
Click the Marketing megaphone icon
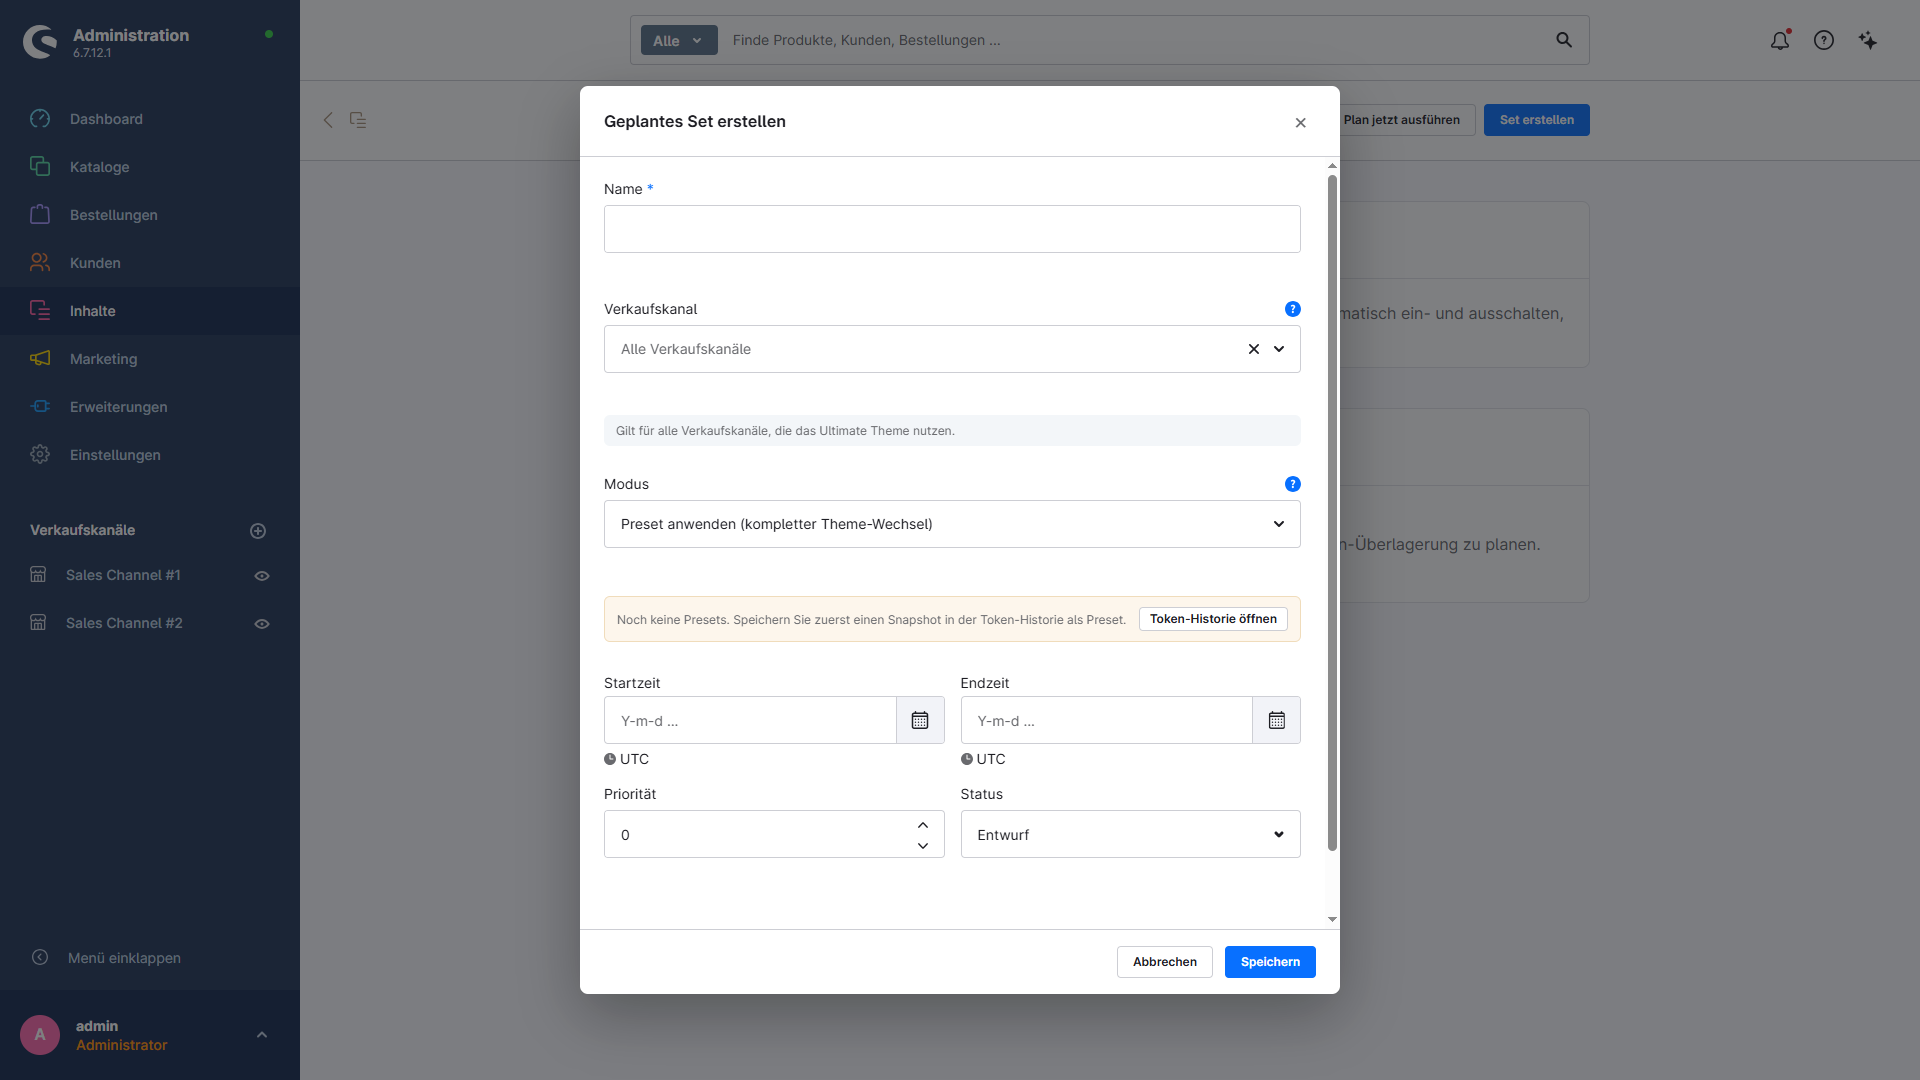point(40,359)
